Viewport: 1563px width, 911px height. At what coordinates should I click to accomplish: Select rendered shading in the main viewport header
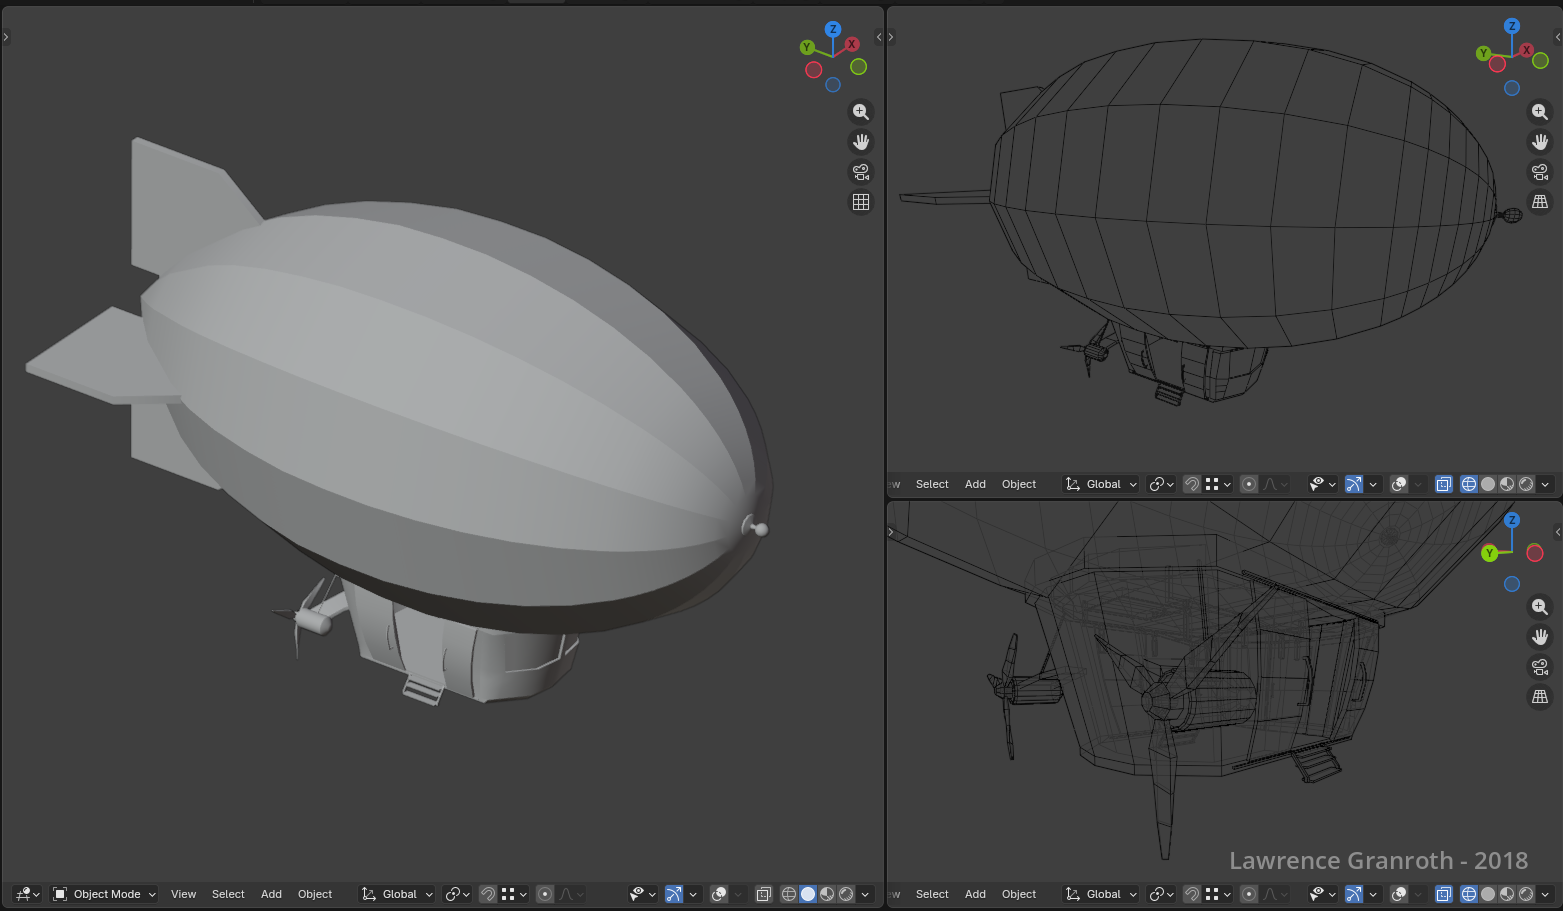click(846, 894)
